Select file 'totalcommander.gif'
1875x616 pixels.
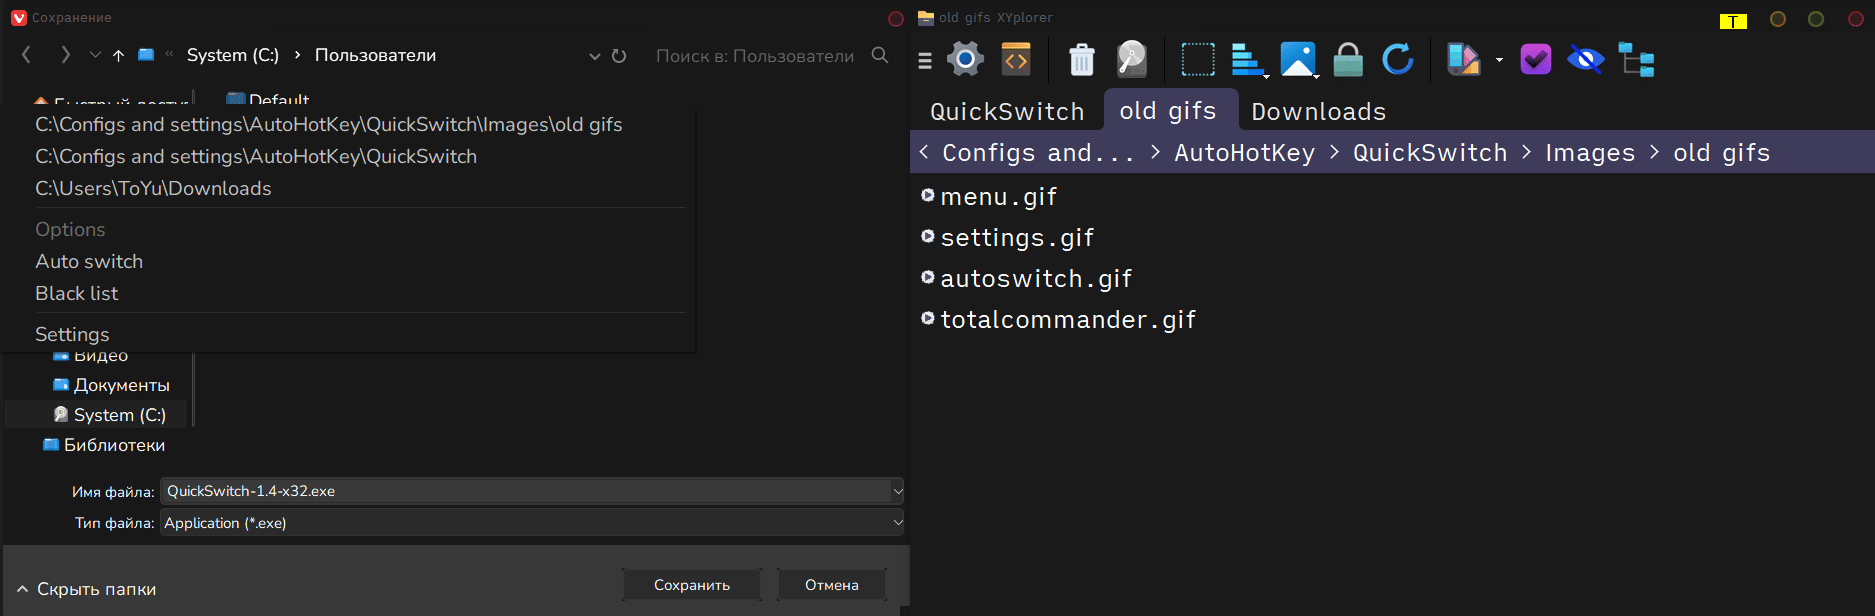pyautogui.click(x=1058, y=320)
